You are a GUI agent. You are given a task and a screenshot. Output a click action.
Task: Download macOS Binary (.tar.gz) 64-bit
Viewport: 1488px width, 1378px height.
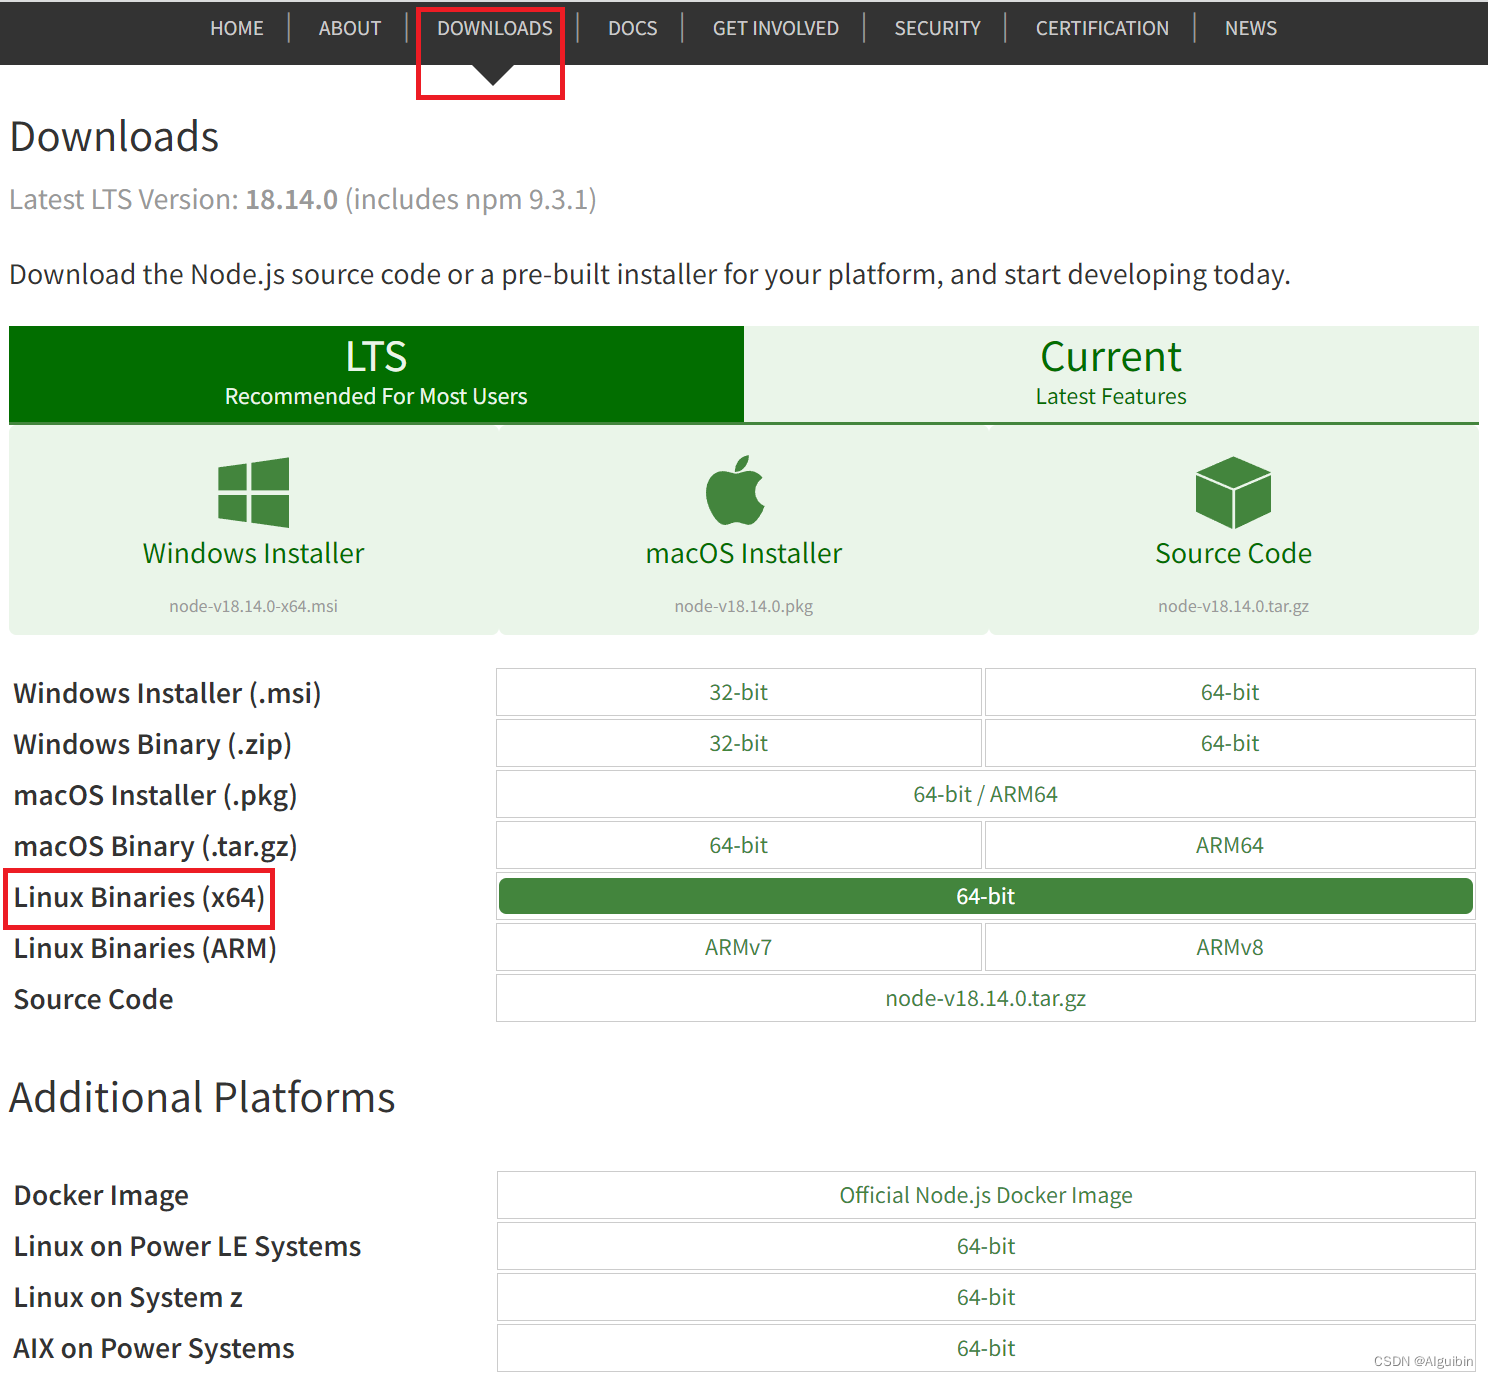point(739,845)
